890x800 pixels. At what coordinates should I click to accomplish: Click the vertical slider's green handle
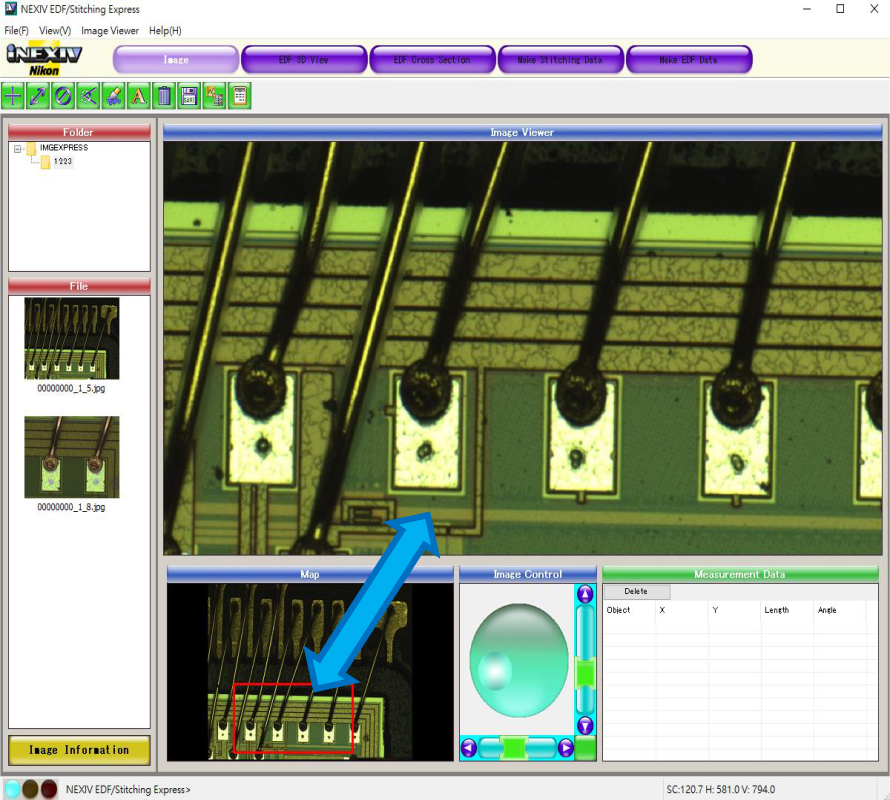[586, 673]
